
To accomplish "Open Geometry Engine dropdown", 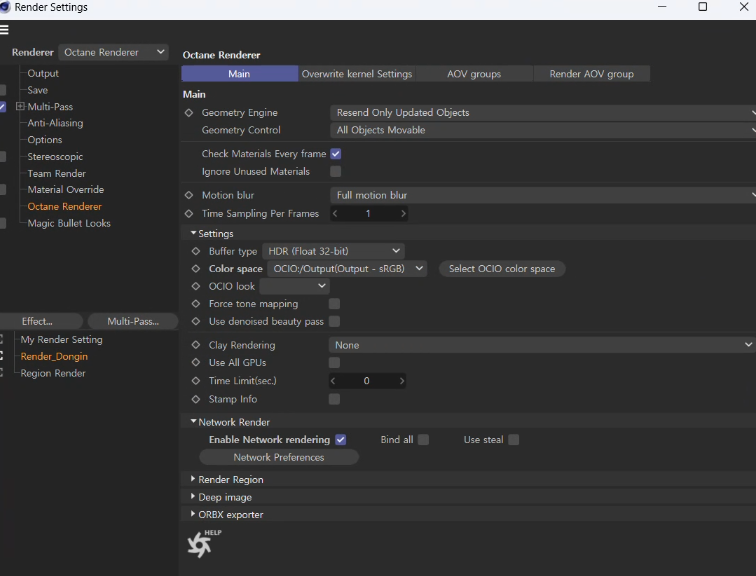I will point(543,113).
